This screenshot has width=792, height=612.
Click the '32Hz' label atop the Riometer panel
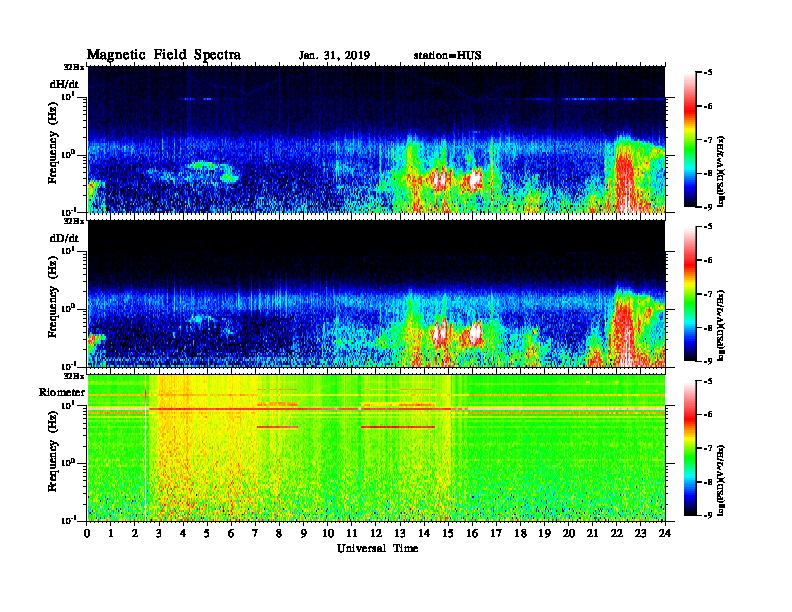click(74, 376)
